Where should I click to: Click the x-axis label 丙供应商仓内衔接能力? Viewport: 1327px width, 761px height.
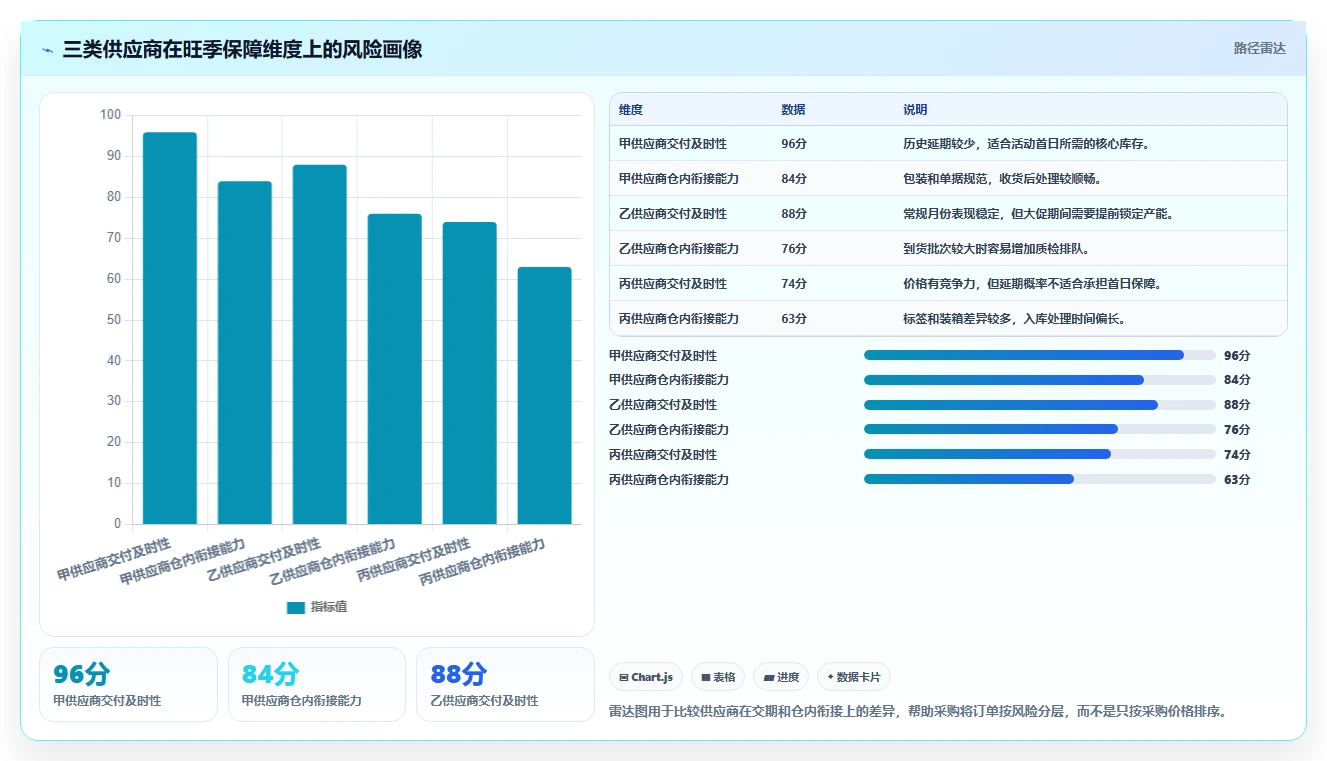482,562
